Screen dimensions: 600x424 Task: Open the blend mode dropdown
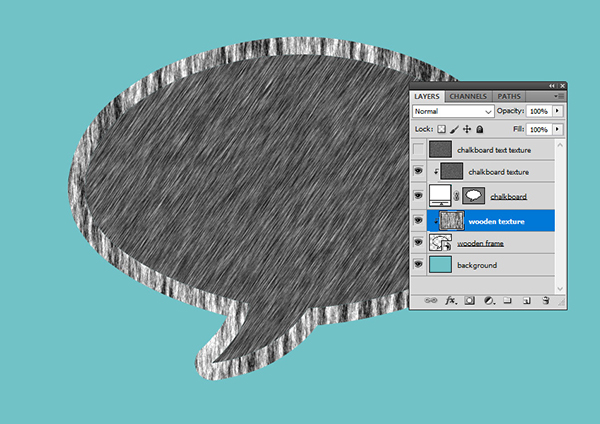coord(454,110)
